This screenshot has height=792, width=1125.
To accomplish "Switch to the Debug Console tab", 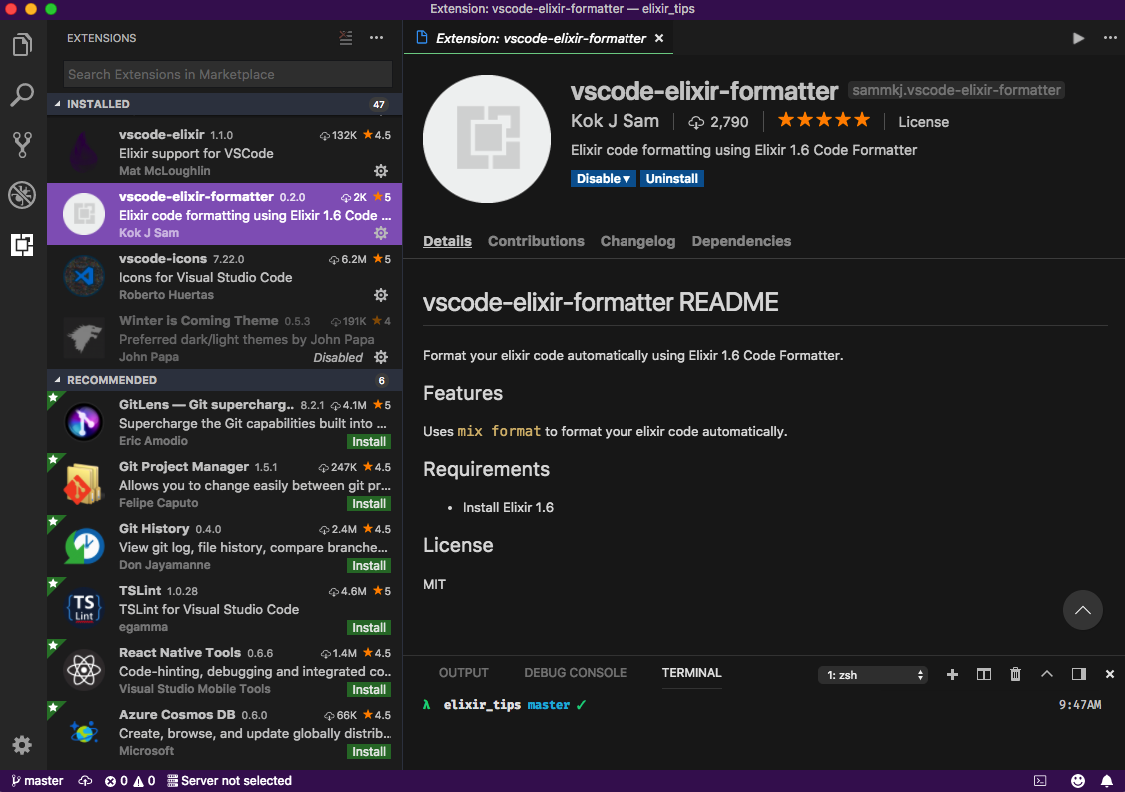I will [x=575, y=673].
